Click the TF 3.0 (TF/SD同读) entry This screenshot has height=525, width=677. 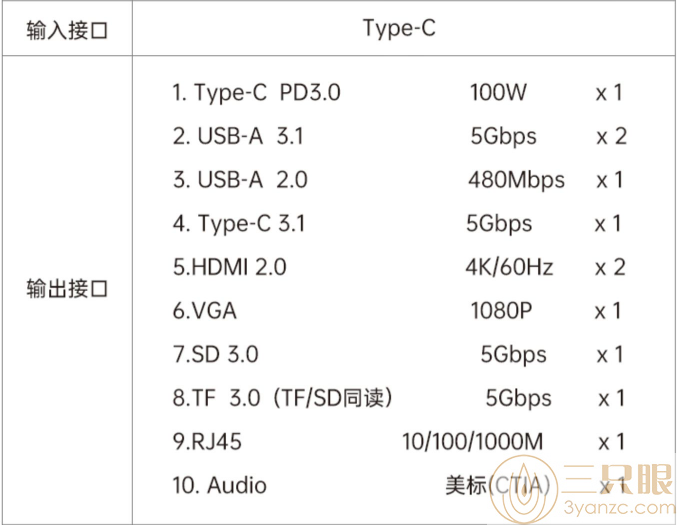pyautogui.click(x=283, y=398)
